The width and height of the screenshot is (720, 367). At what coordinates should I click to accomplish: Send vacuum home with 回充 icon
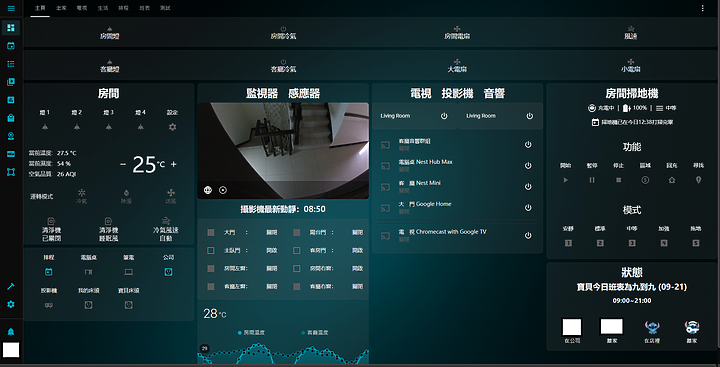672,180
